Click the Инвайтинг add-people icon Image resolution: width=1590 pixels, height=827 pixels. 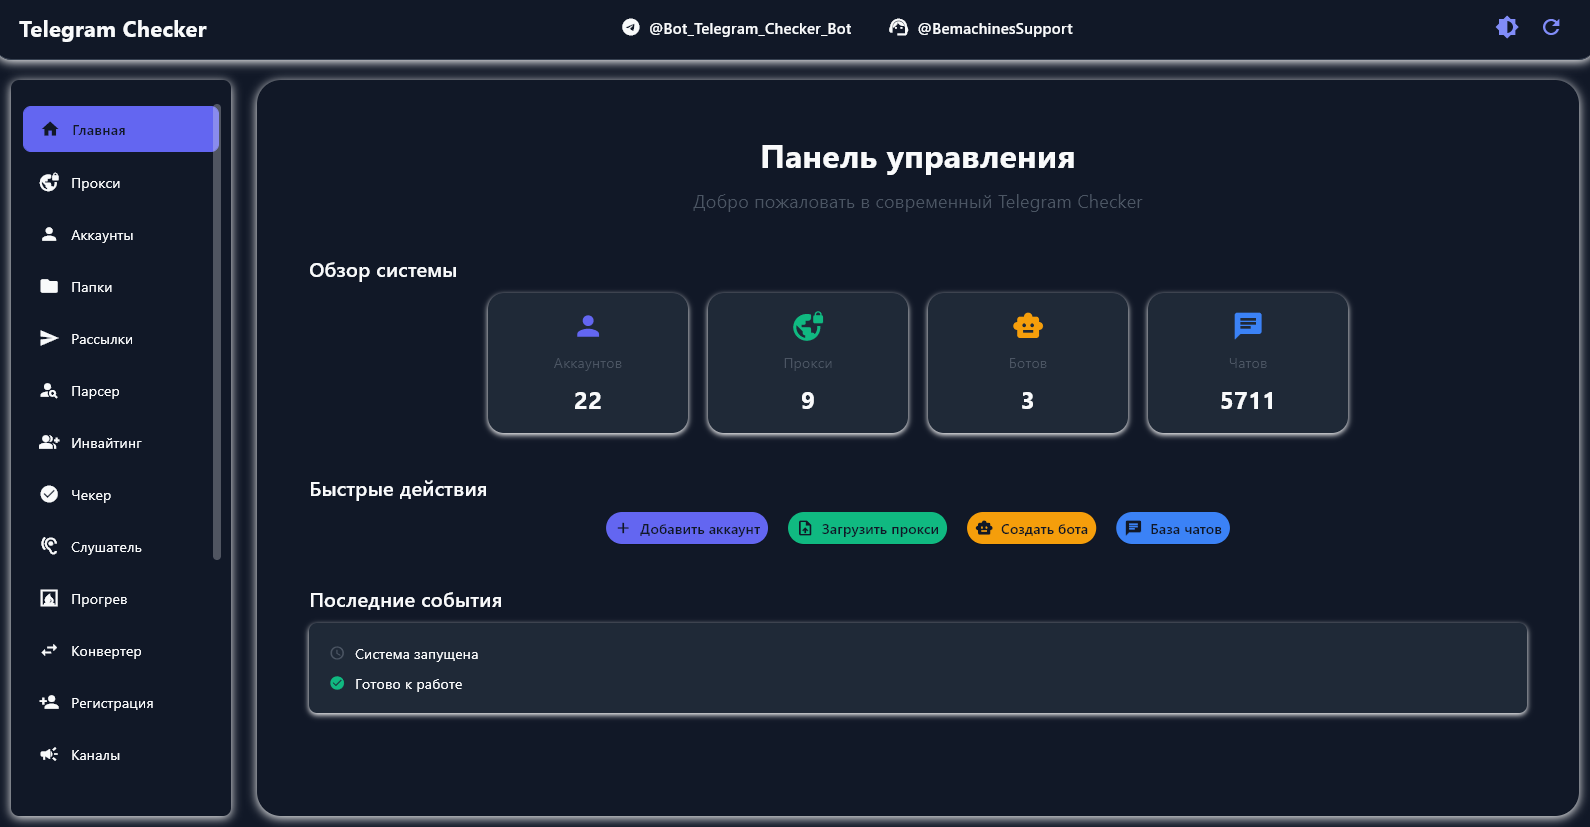tap(49, 443)
